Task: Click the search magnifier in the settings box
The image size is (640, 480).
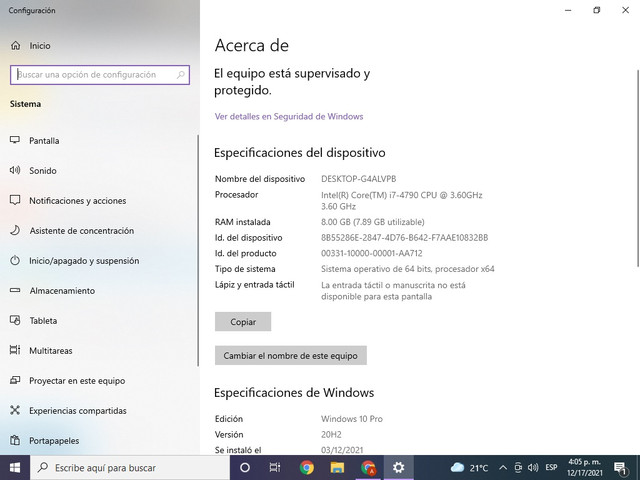Action: pos(180,75)
